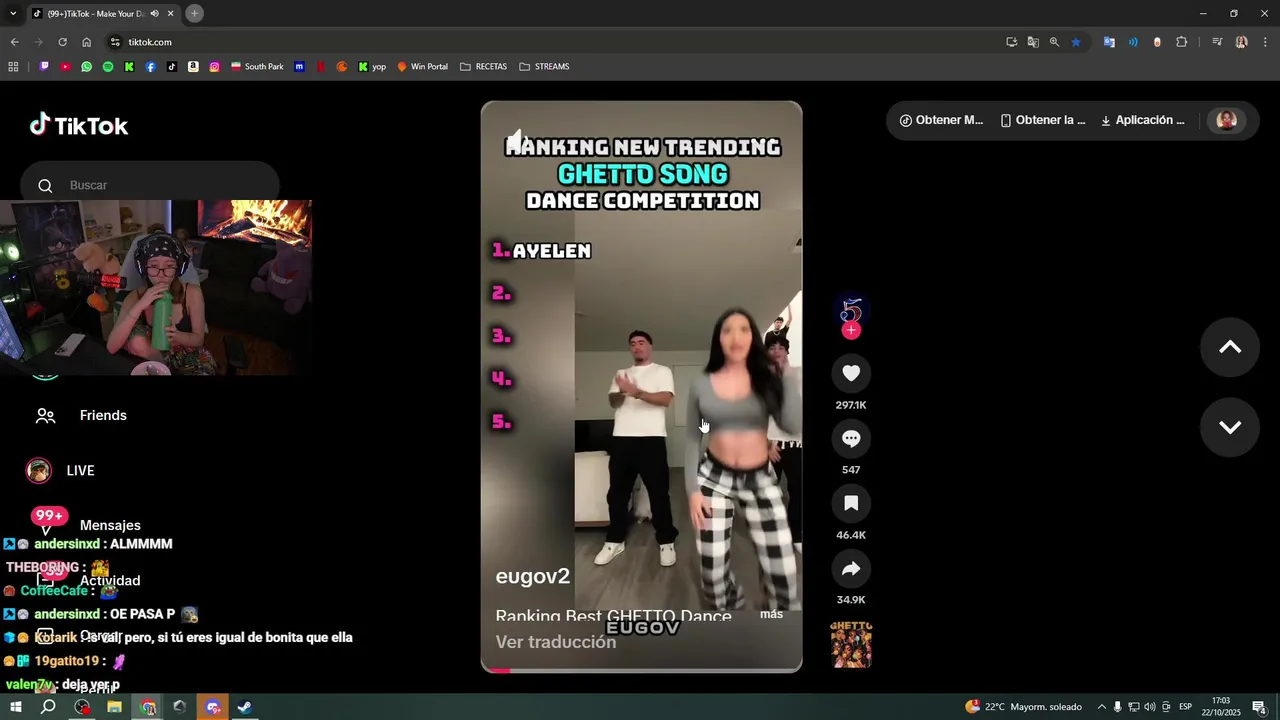Save the video with the bookmark icon
The width and height of the screenshot is (1280, 720).
click(851, 503)
